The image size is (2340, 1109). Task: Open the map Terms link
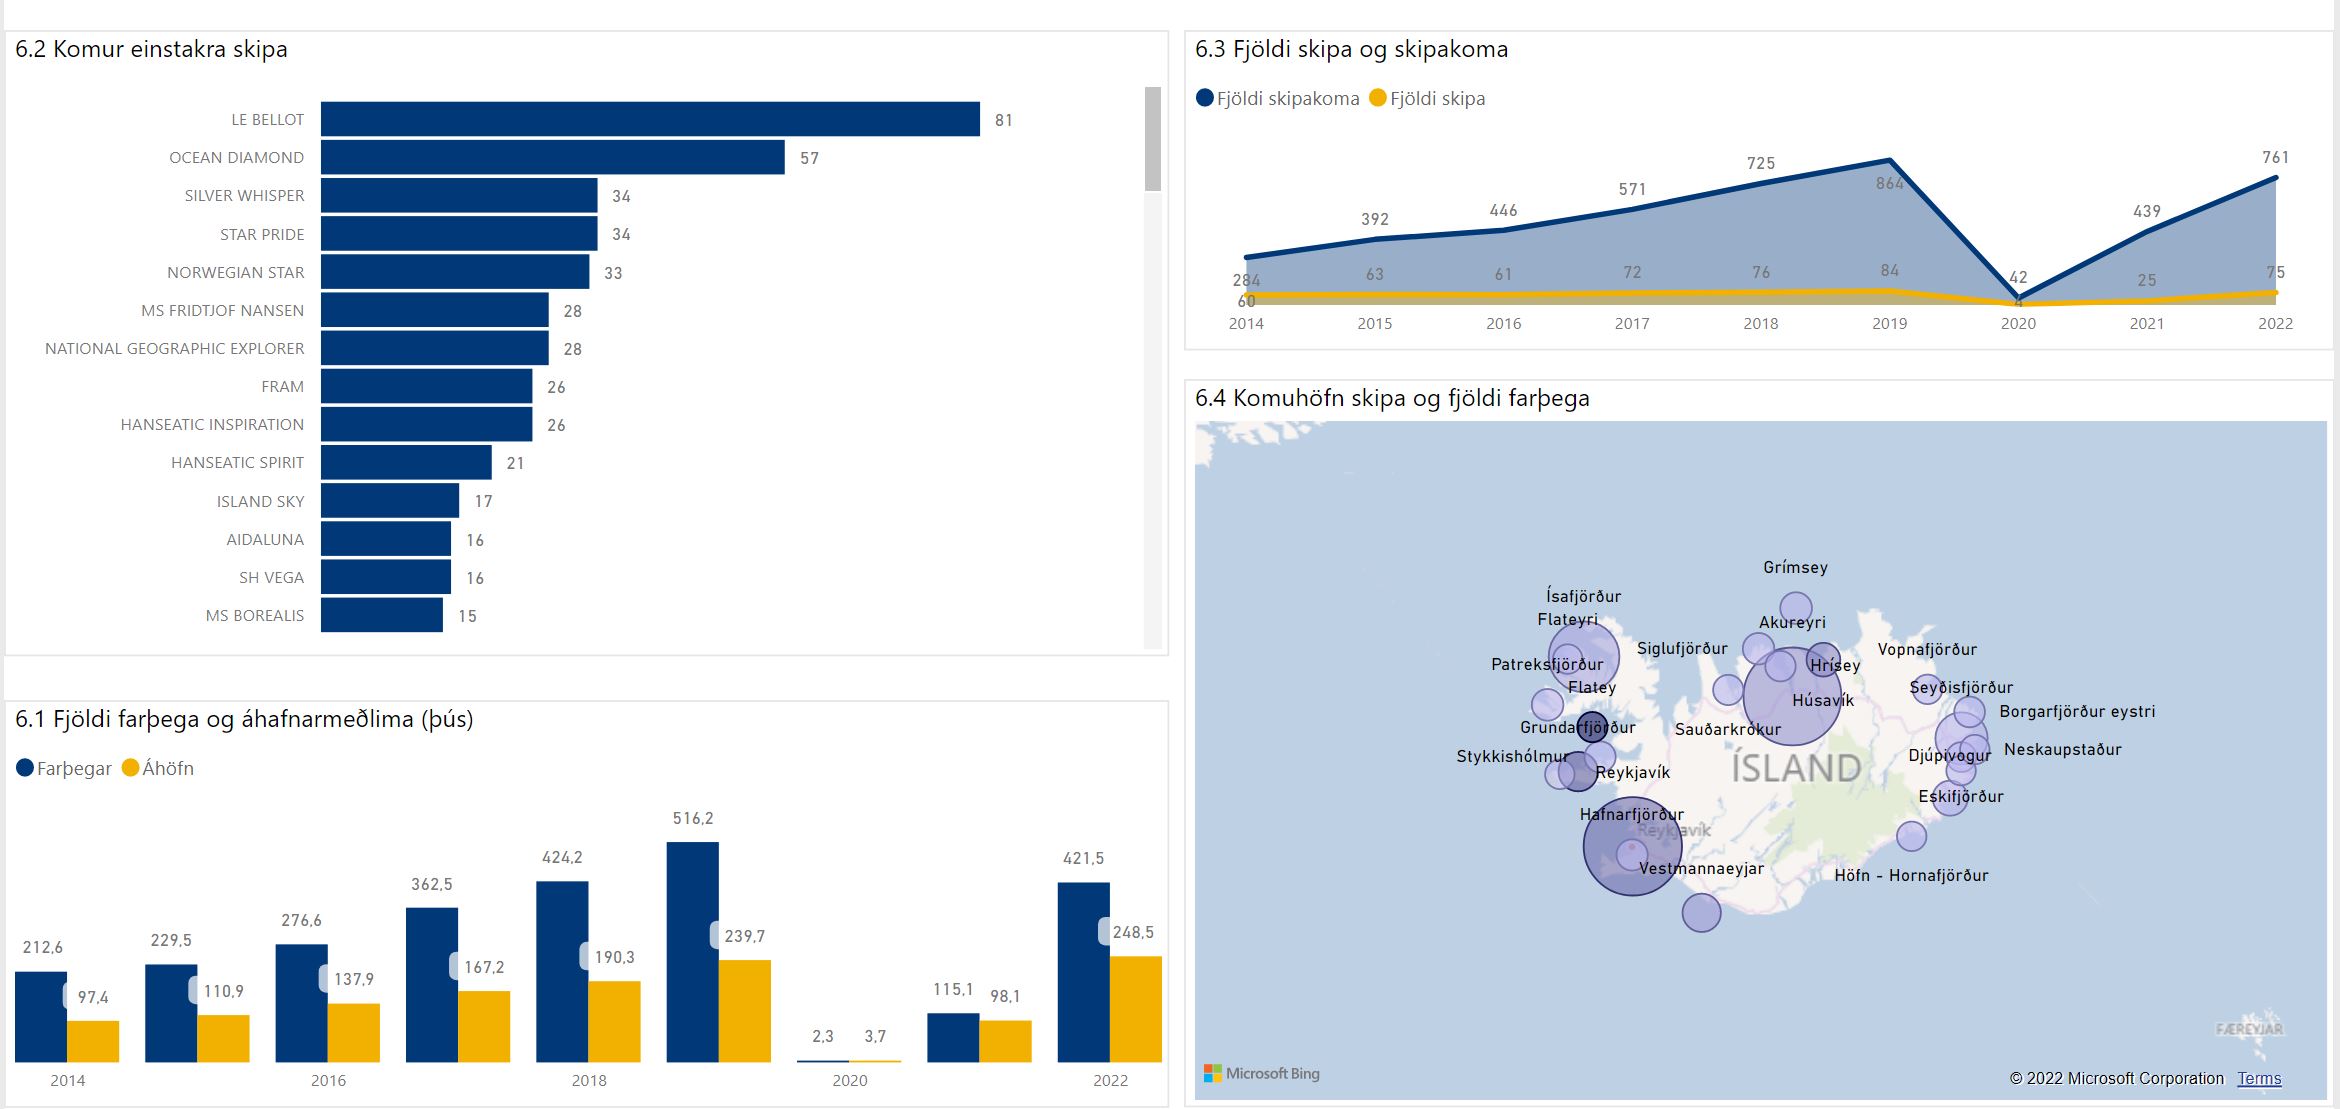point(2259,1078)
